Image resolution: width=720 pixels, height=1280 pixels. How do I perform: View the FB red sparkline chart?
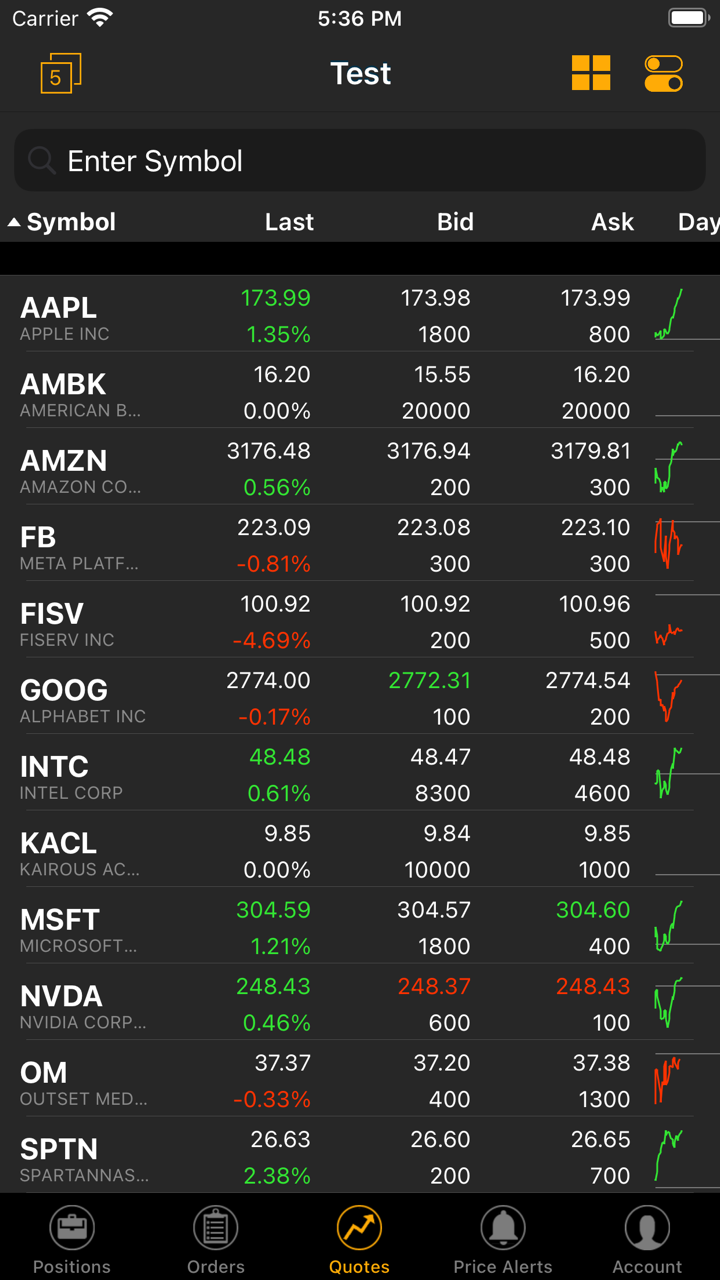point(668,544)
